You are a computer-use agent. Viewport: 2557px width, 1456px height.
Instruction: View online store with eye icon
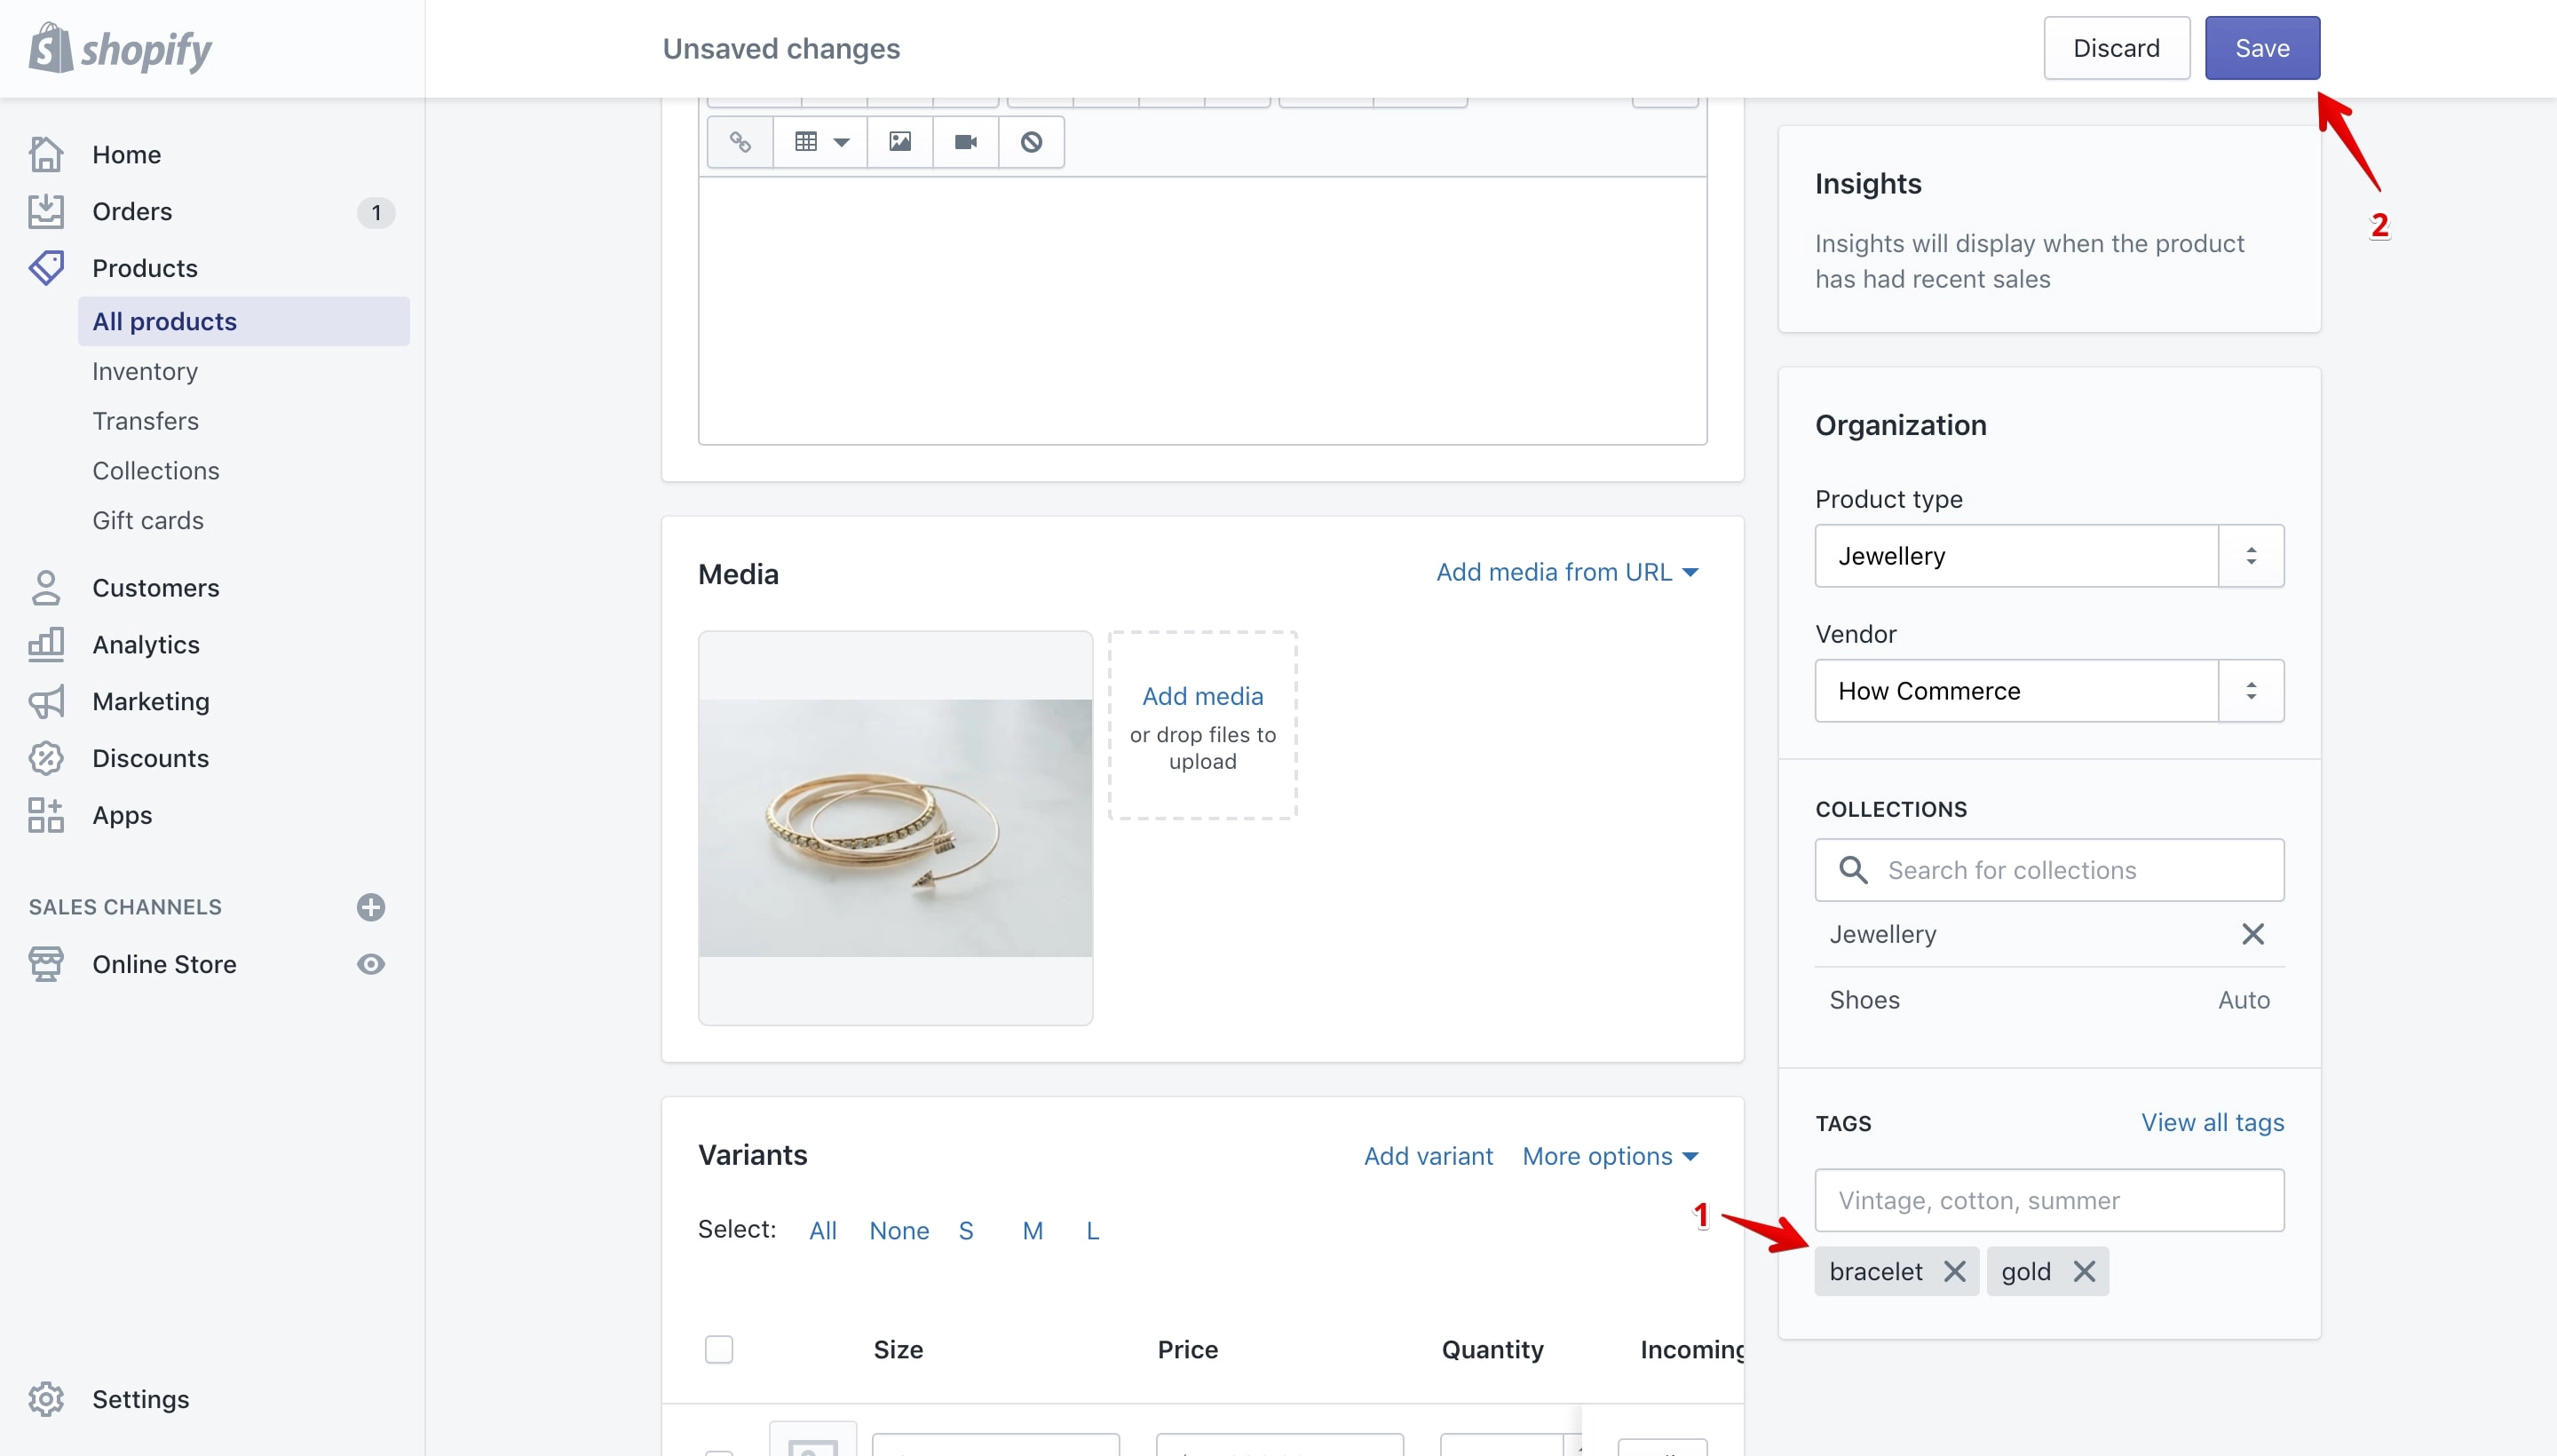click(x=371, y=964)
